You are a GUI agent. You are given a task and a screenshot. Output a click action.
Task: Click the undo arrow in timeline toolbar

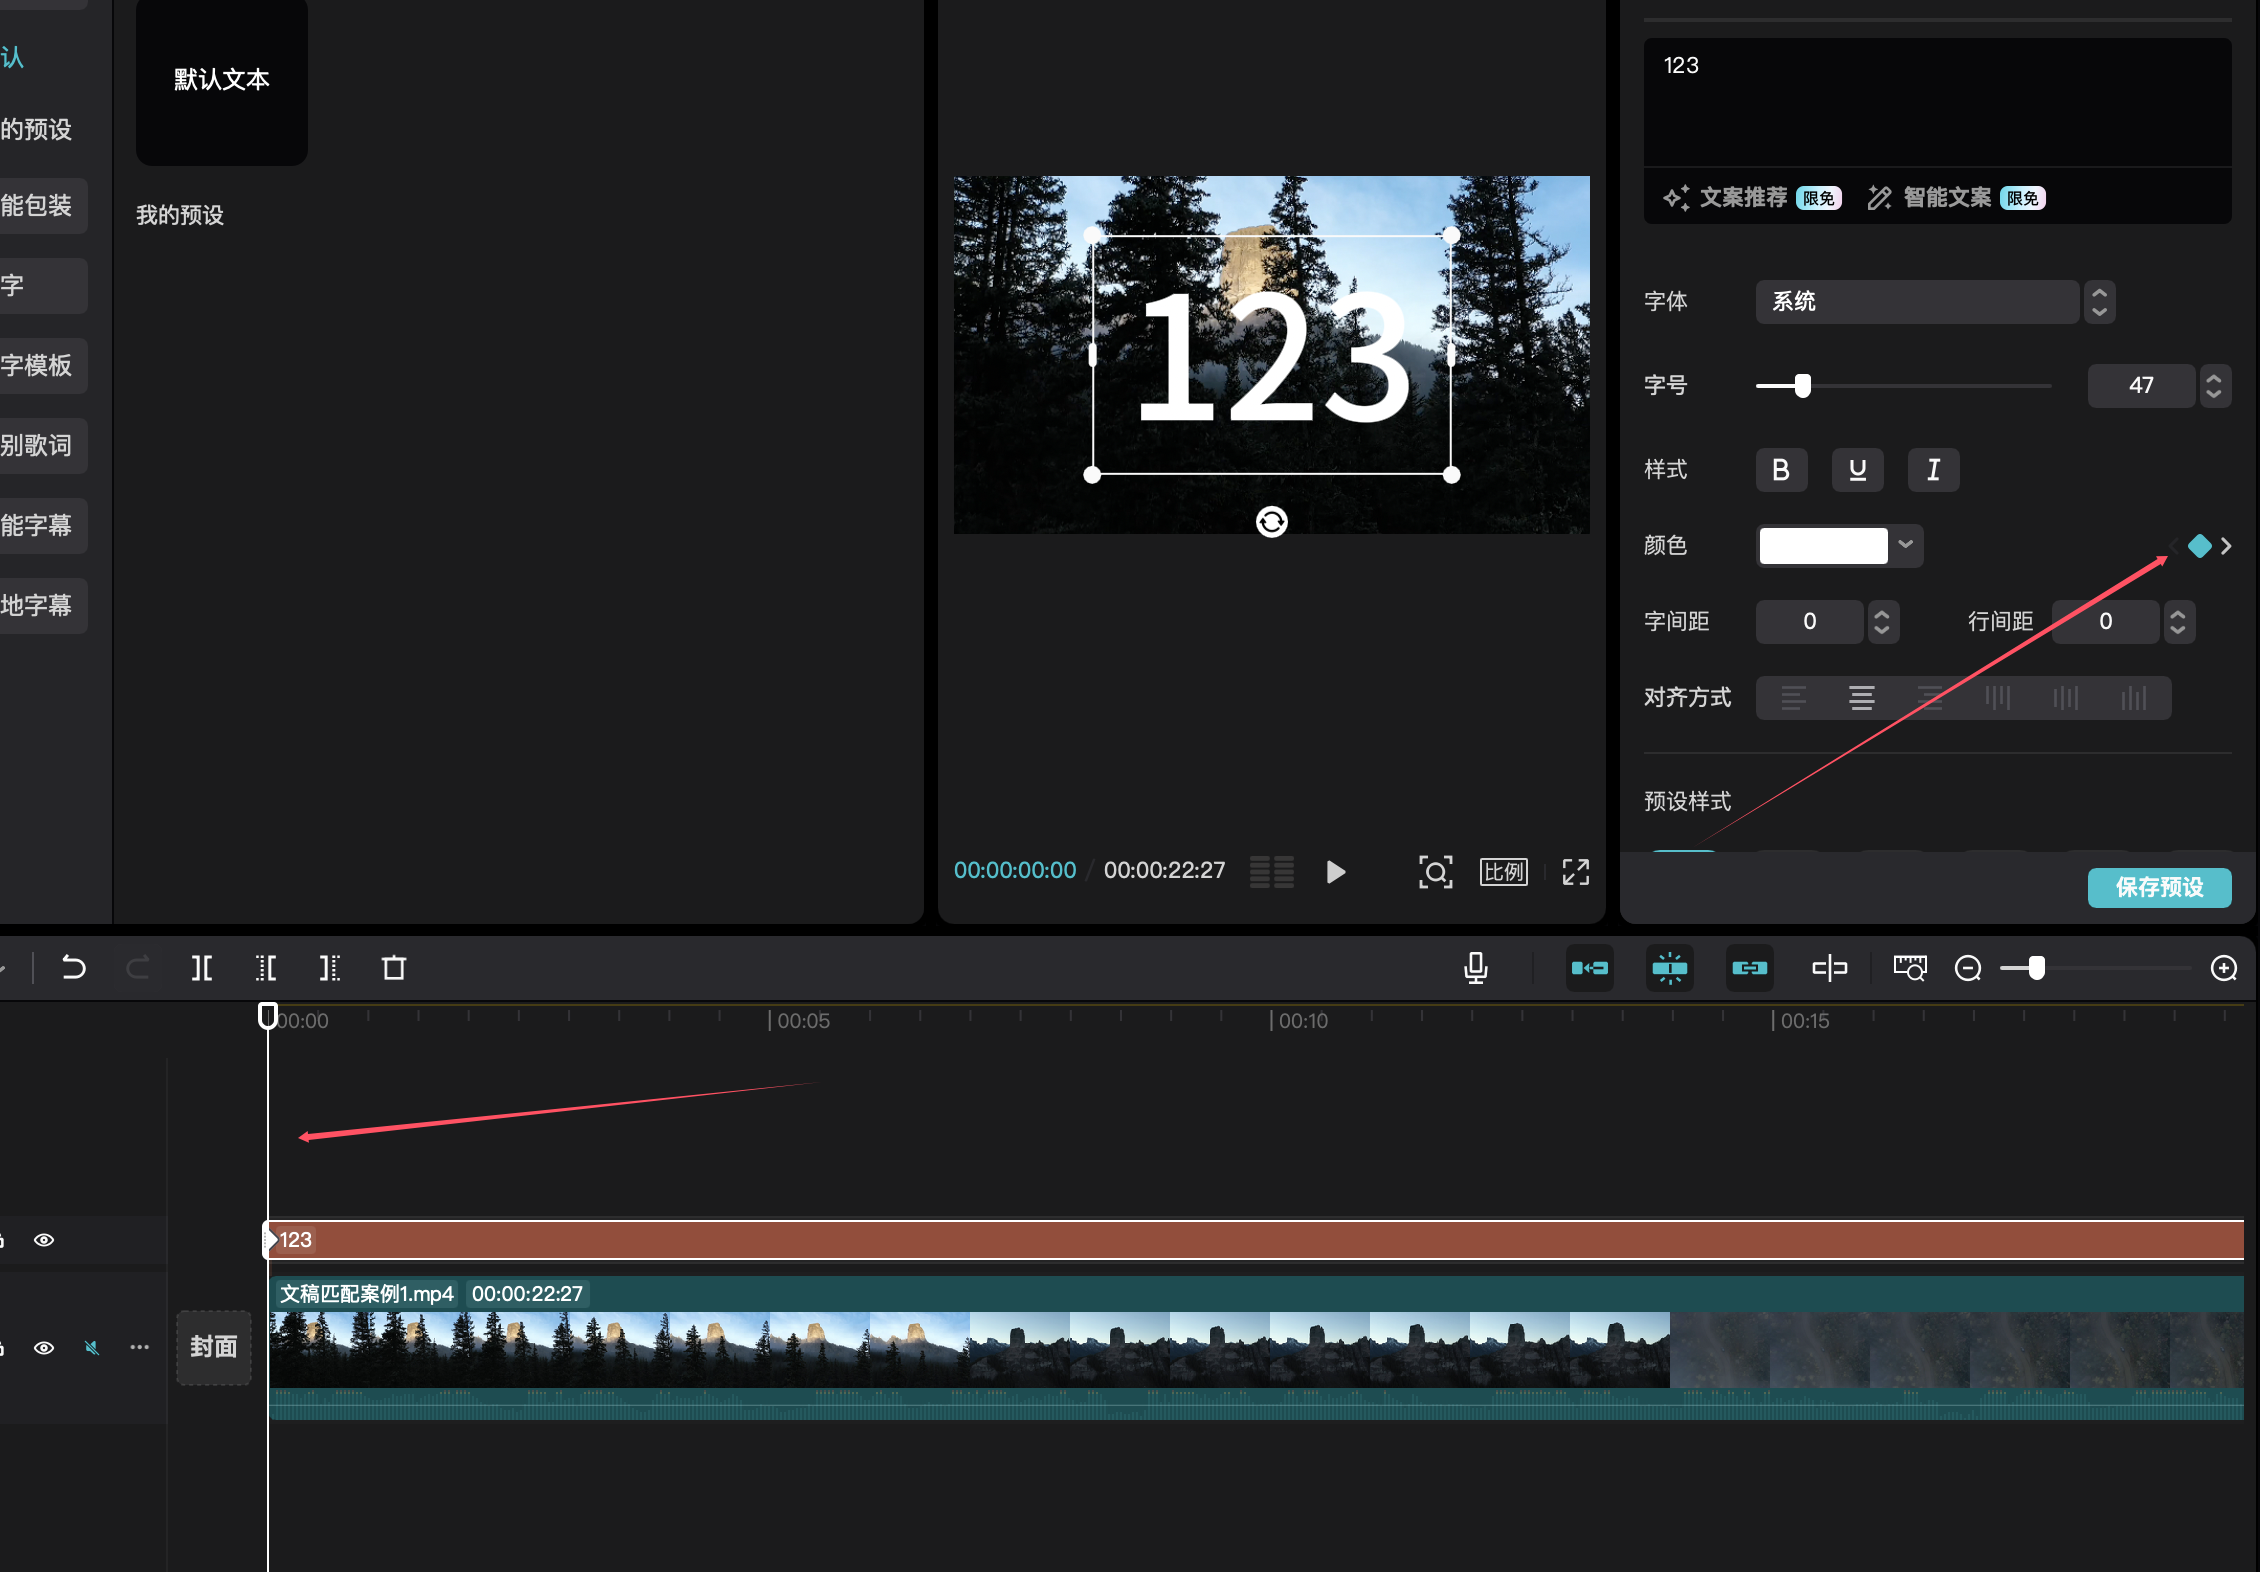click(74, 968)
